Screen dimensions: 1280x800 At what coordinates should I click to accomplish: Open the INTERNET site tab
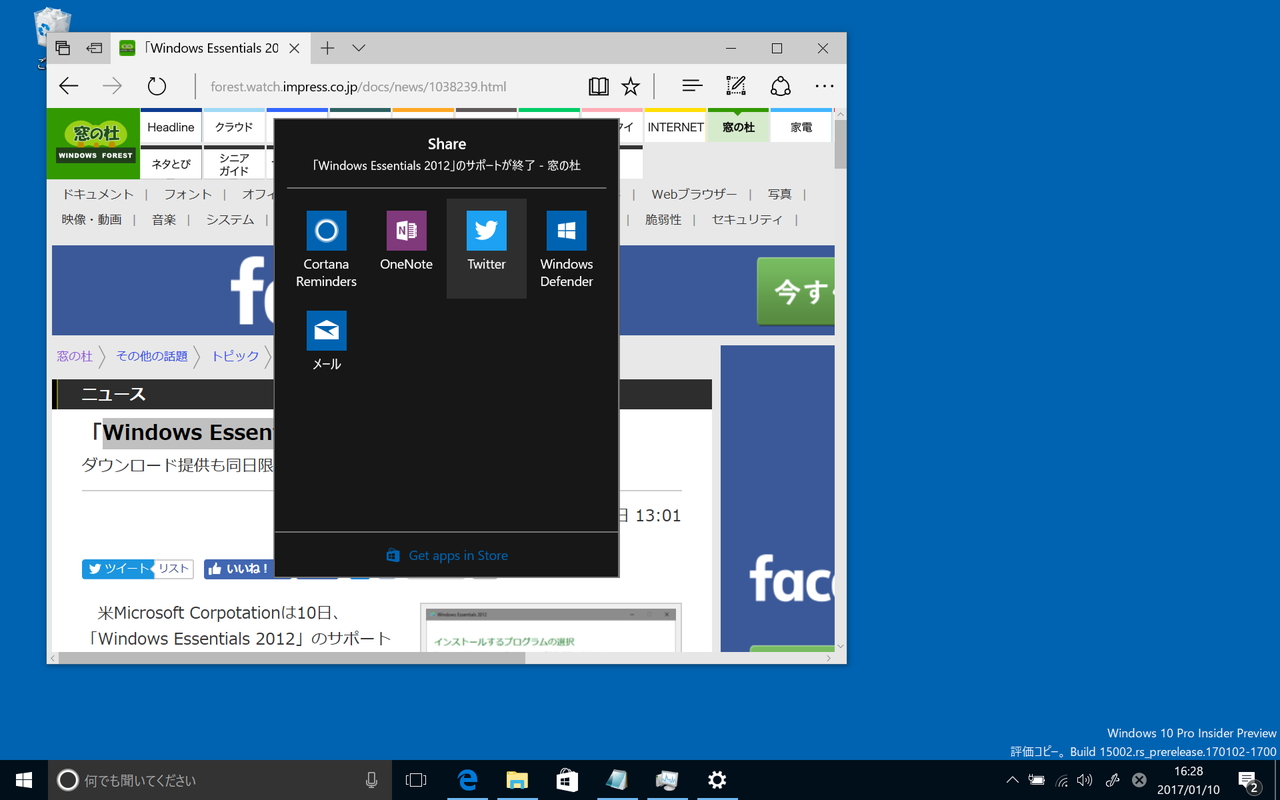pos(675,127)
